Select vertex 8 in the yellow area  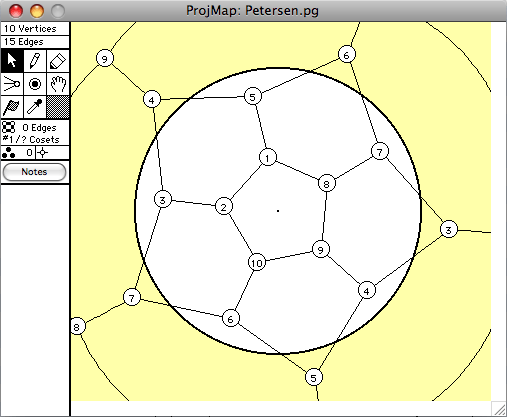pyautogui.click(x=77, y=326)
